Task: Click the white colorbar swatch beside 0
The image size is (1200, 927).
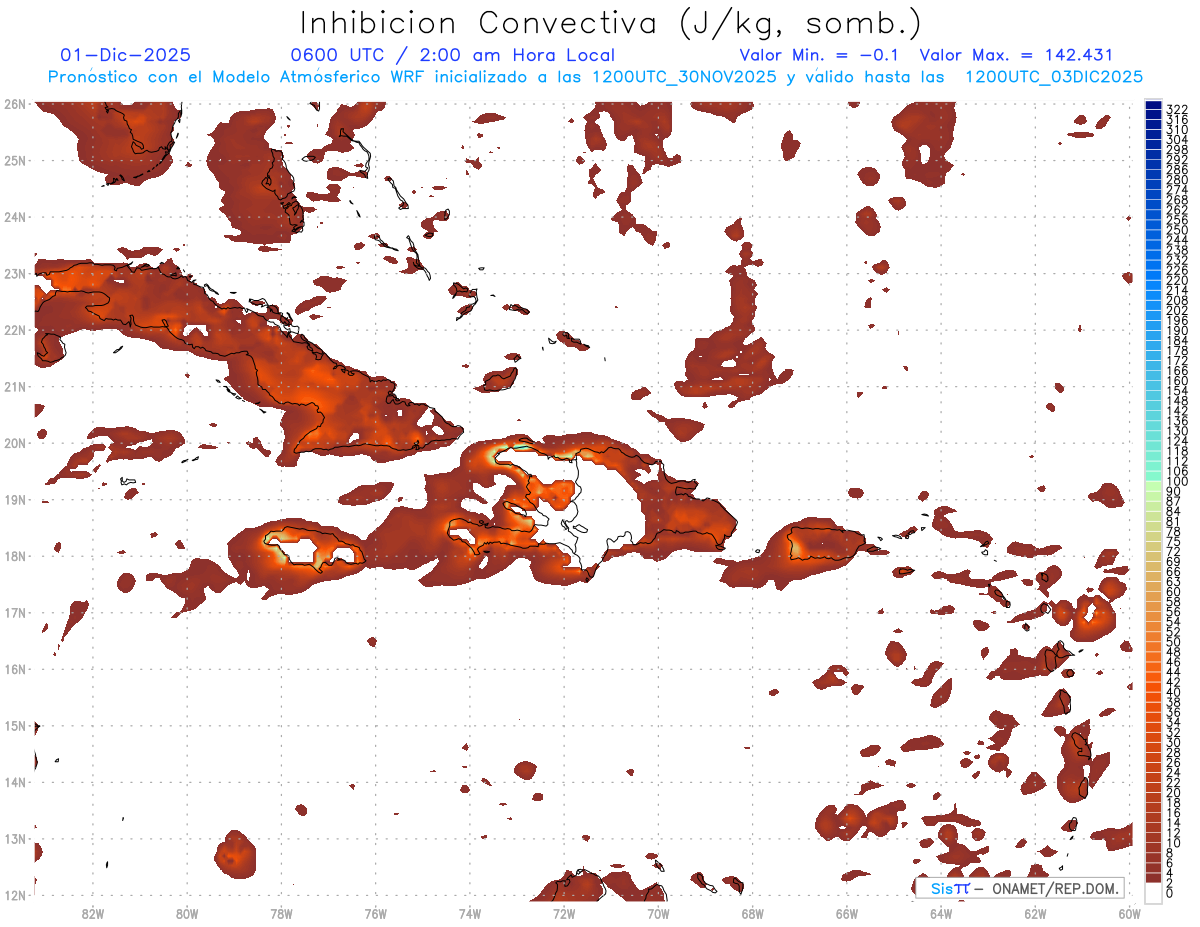Action: tap(1153, 893)
